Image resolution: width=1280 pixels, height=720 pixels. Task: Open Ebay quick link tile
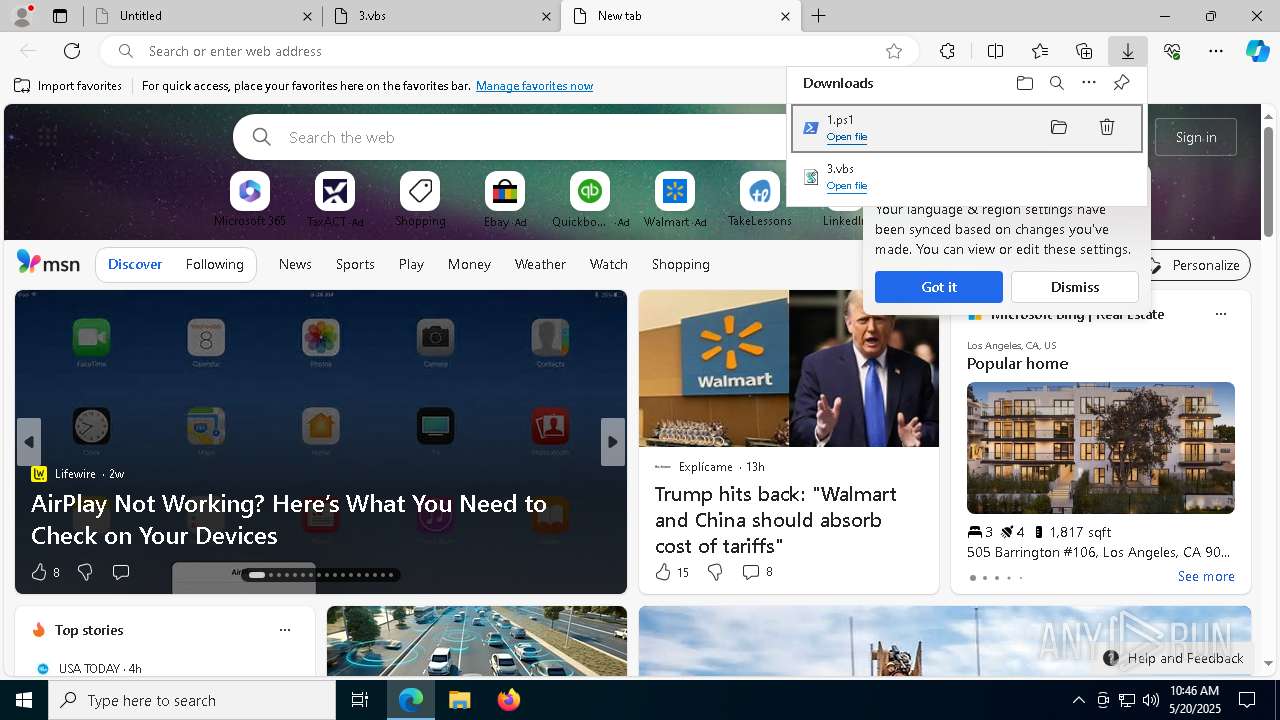pyautogui.click(x=505, y=199)
